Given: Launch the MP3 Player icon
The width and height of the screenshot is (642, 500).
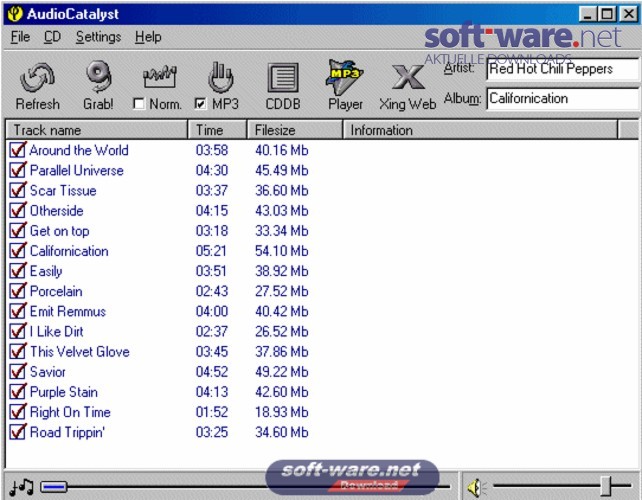Looking at the screenshot, I should coord(345,77).
